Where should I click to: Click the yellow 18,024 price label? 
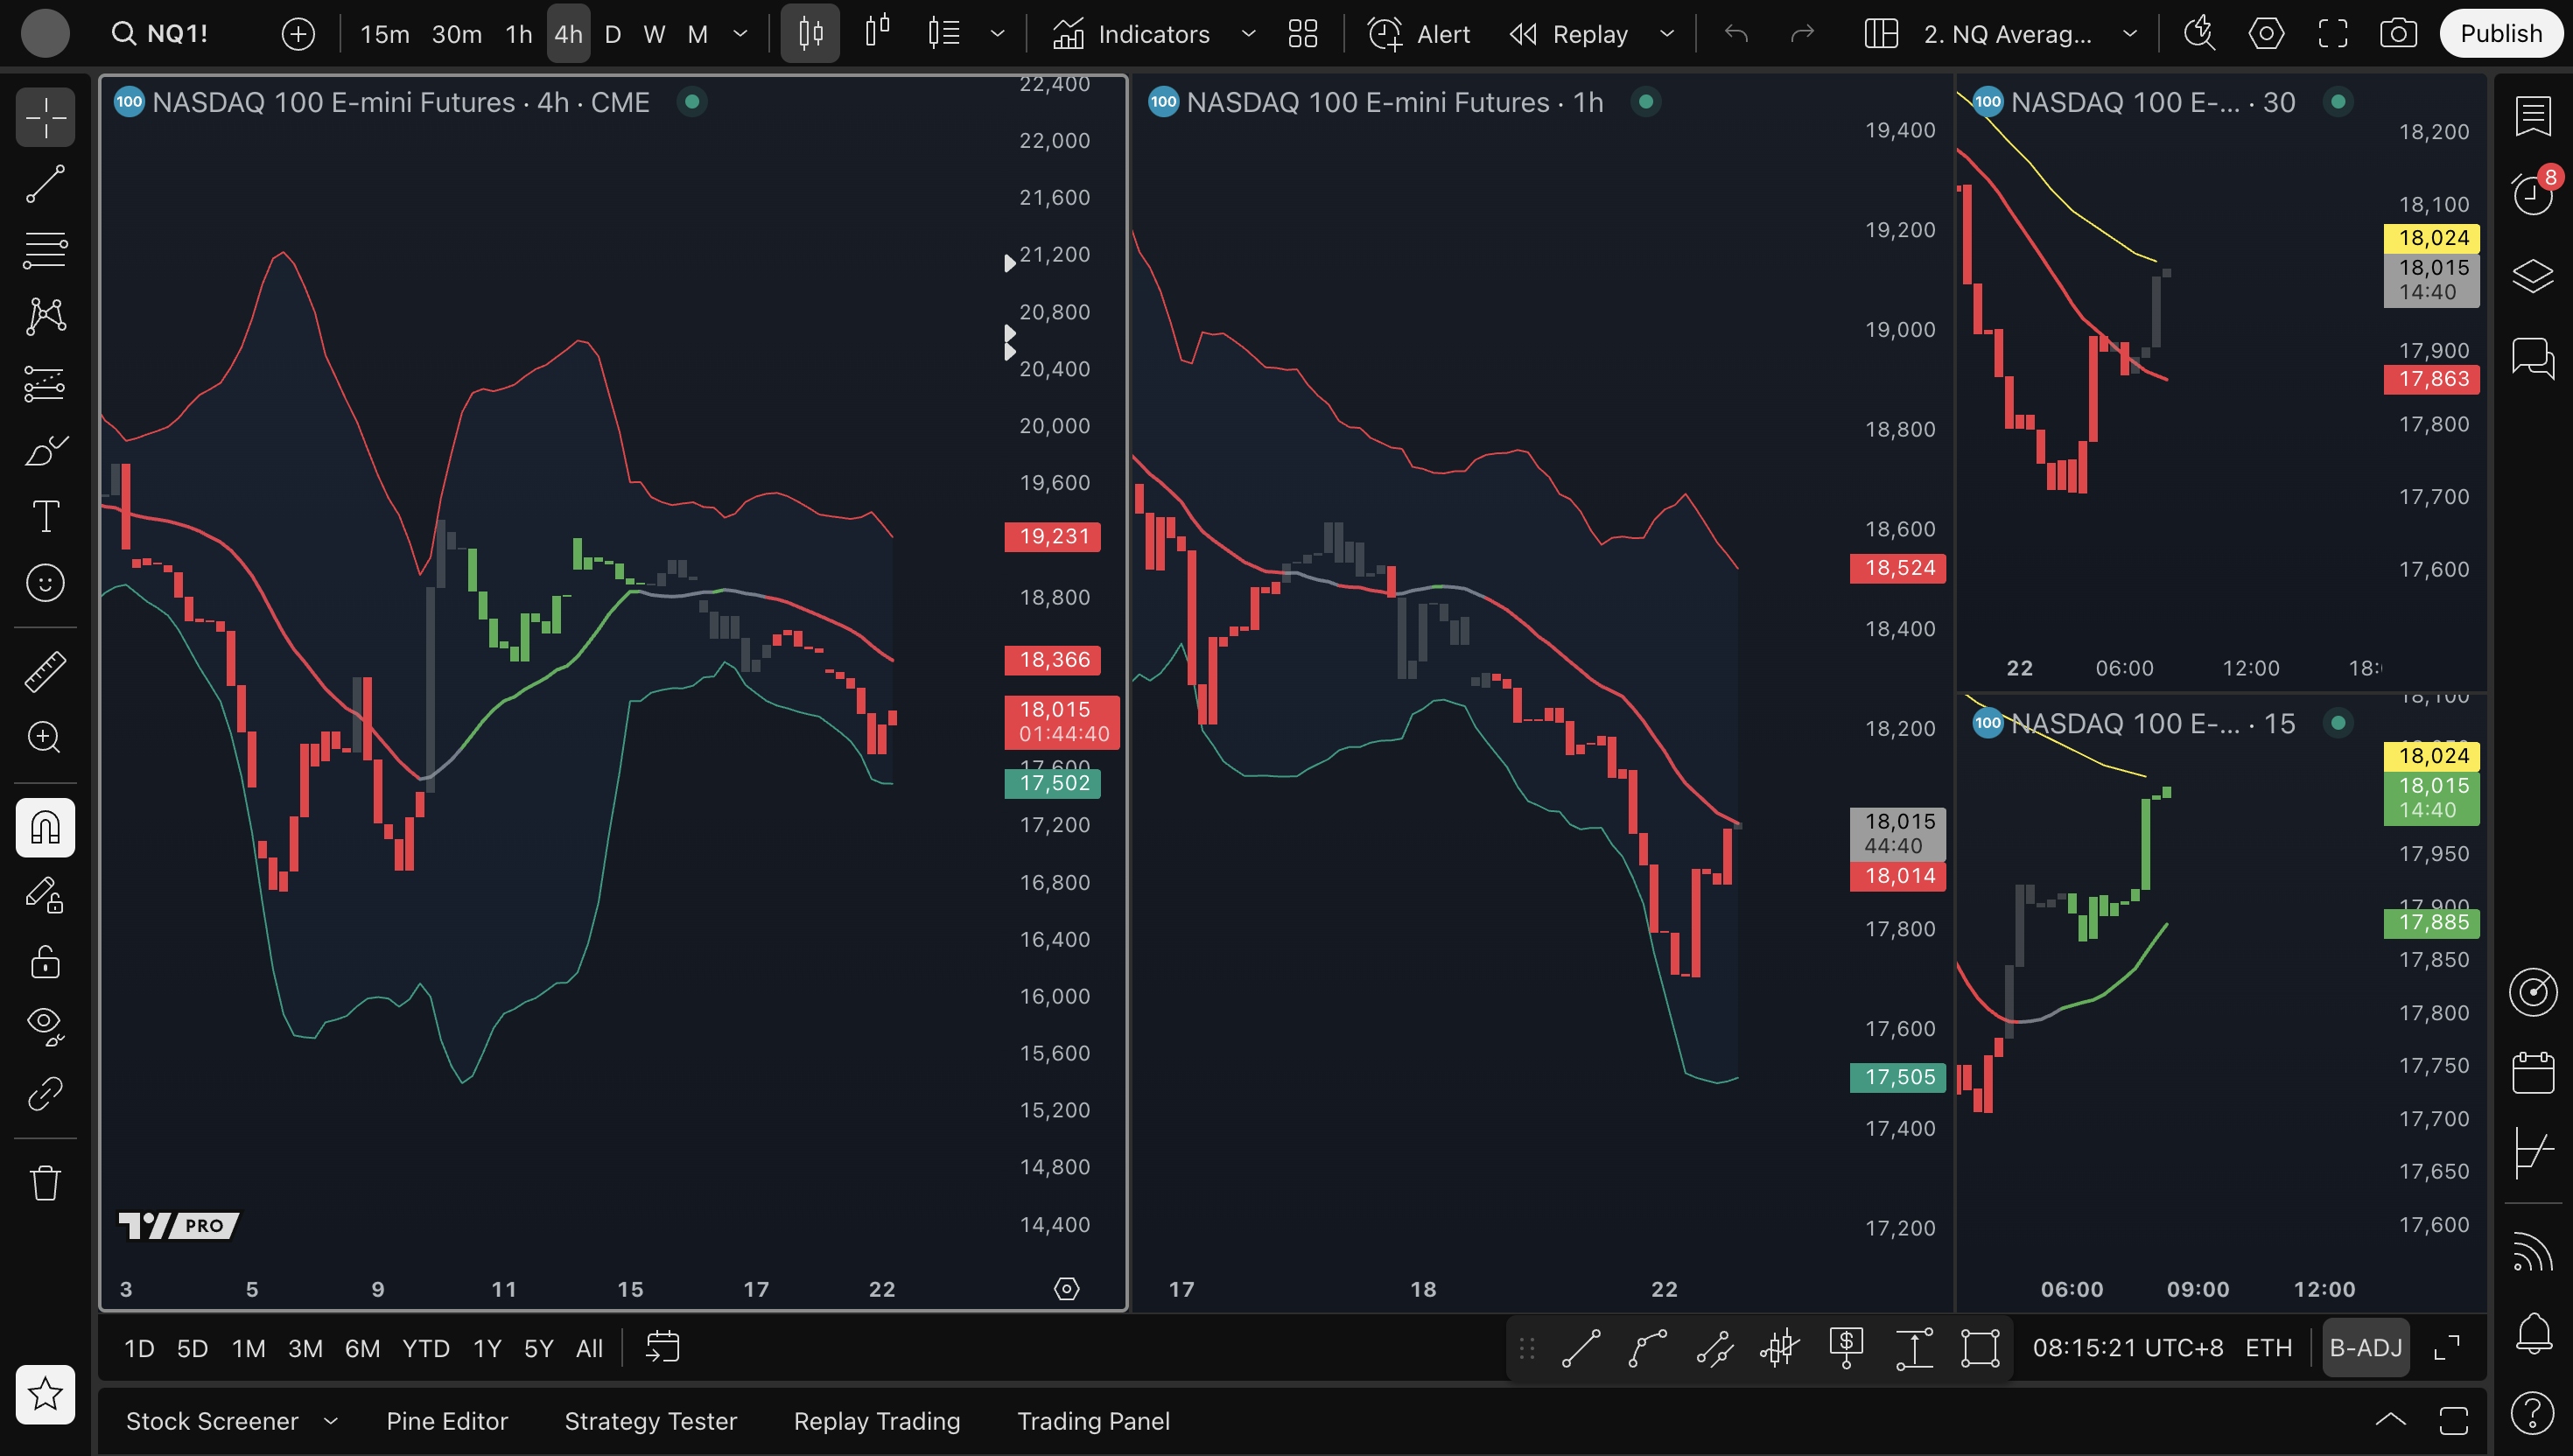pos(2432,238)
